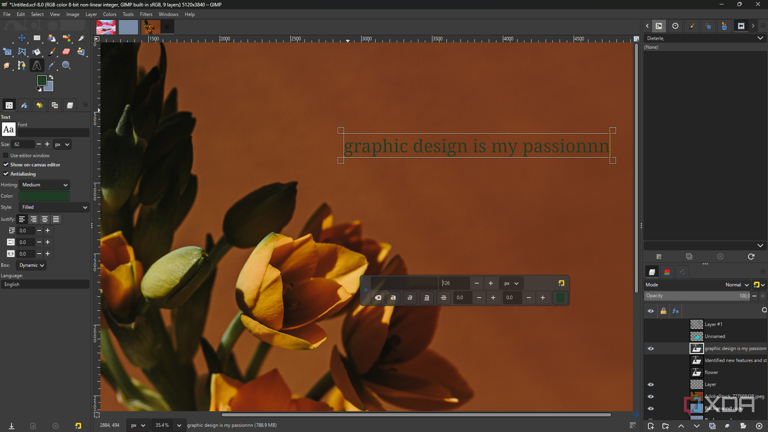Apply italic in on-canvas text toolbar
Screen dimensions: 768x432
[x=410, y=297]
